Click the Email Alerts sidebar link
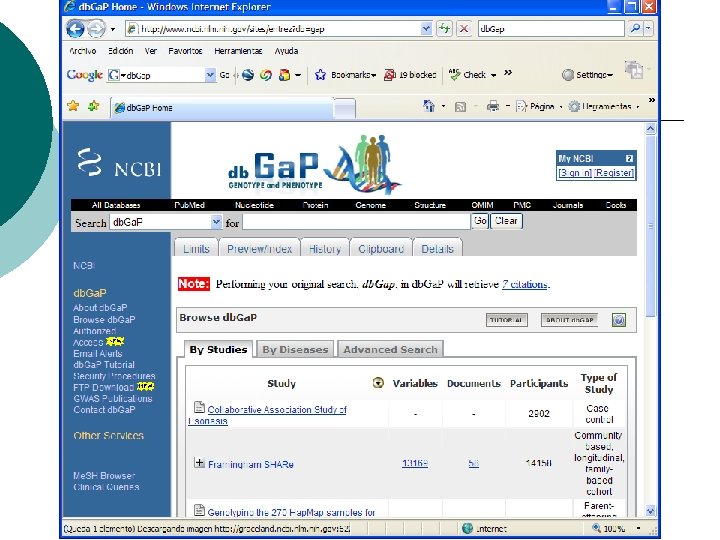 tap(98, 354)
